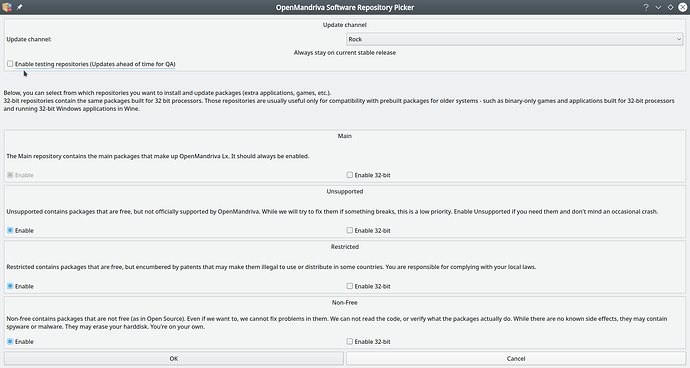Viewport: 690px width, 368px height.
Task: Disable the Unsupported repository Enable checkbox
Action: (x=10, y=230)
